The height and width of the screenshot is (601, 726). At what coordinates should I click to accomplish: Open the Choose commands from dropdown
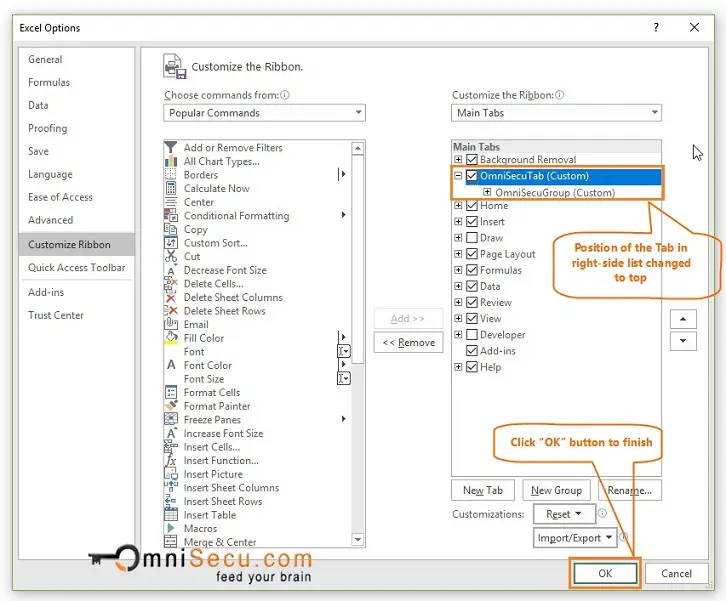click(x=264, y=113)
